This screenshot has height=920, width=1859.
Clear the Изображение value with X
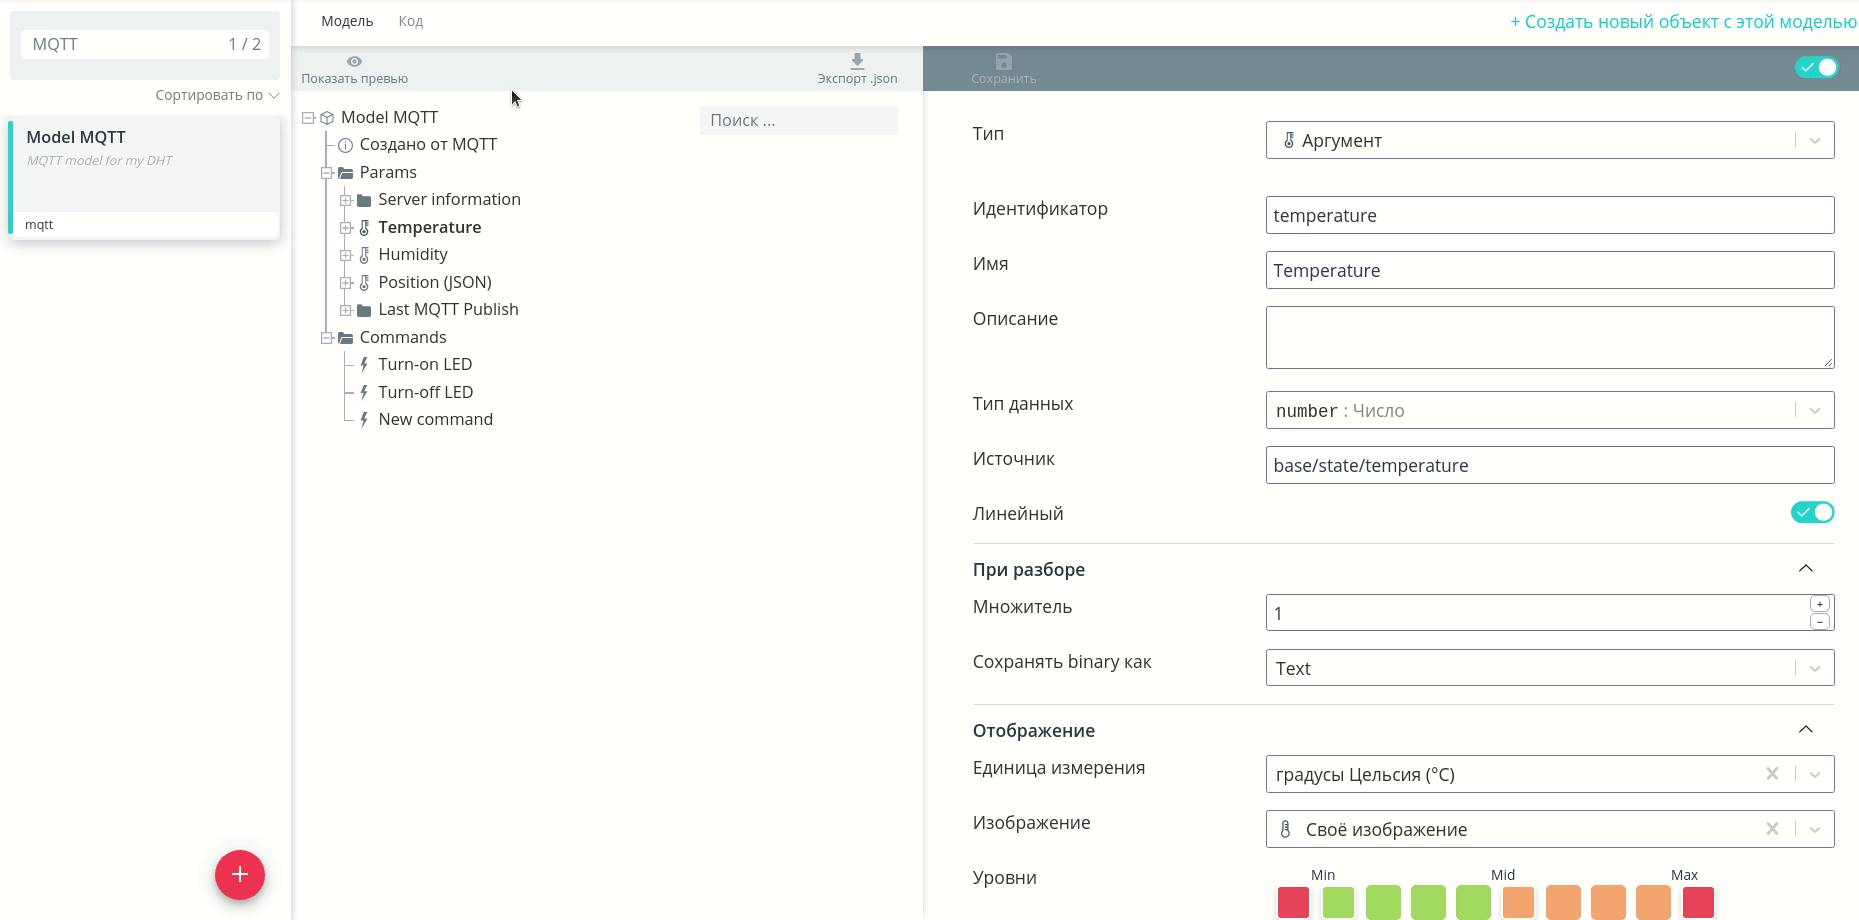(x=1772, y=829)
